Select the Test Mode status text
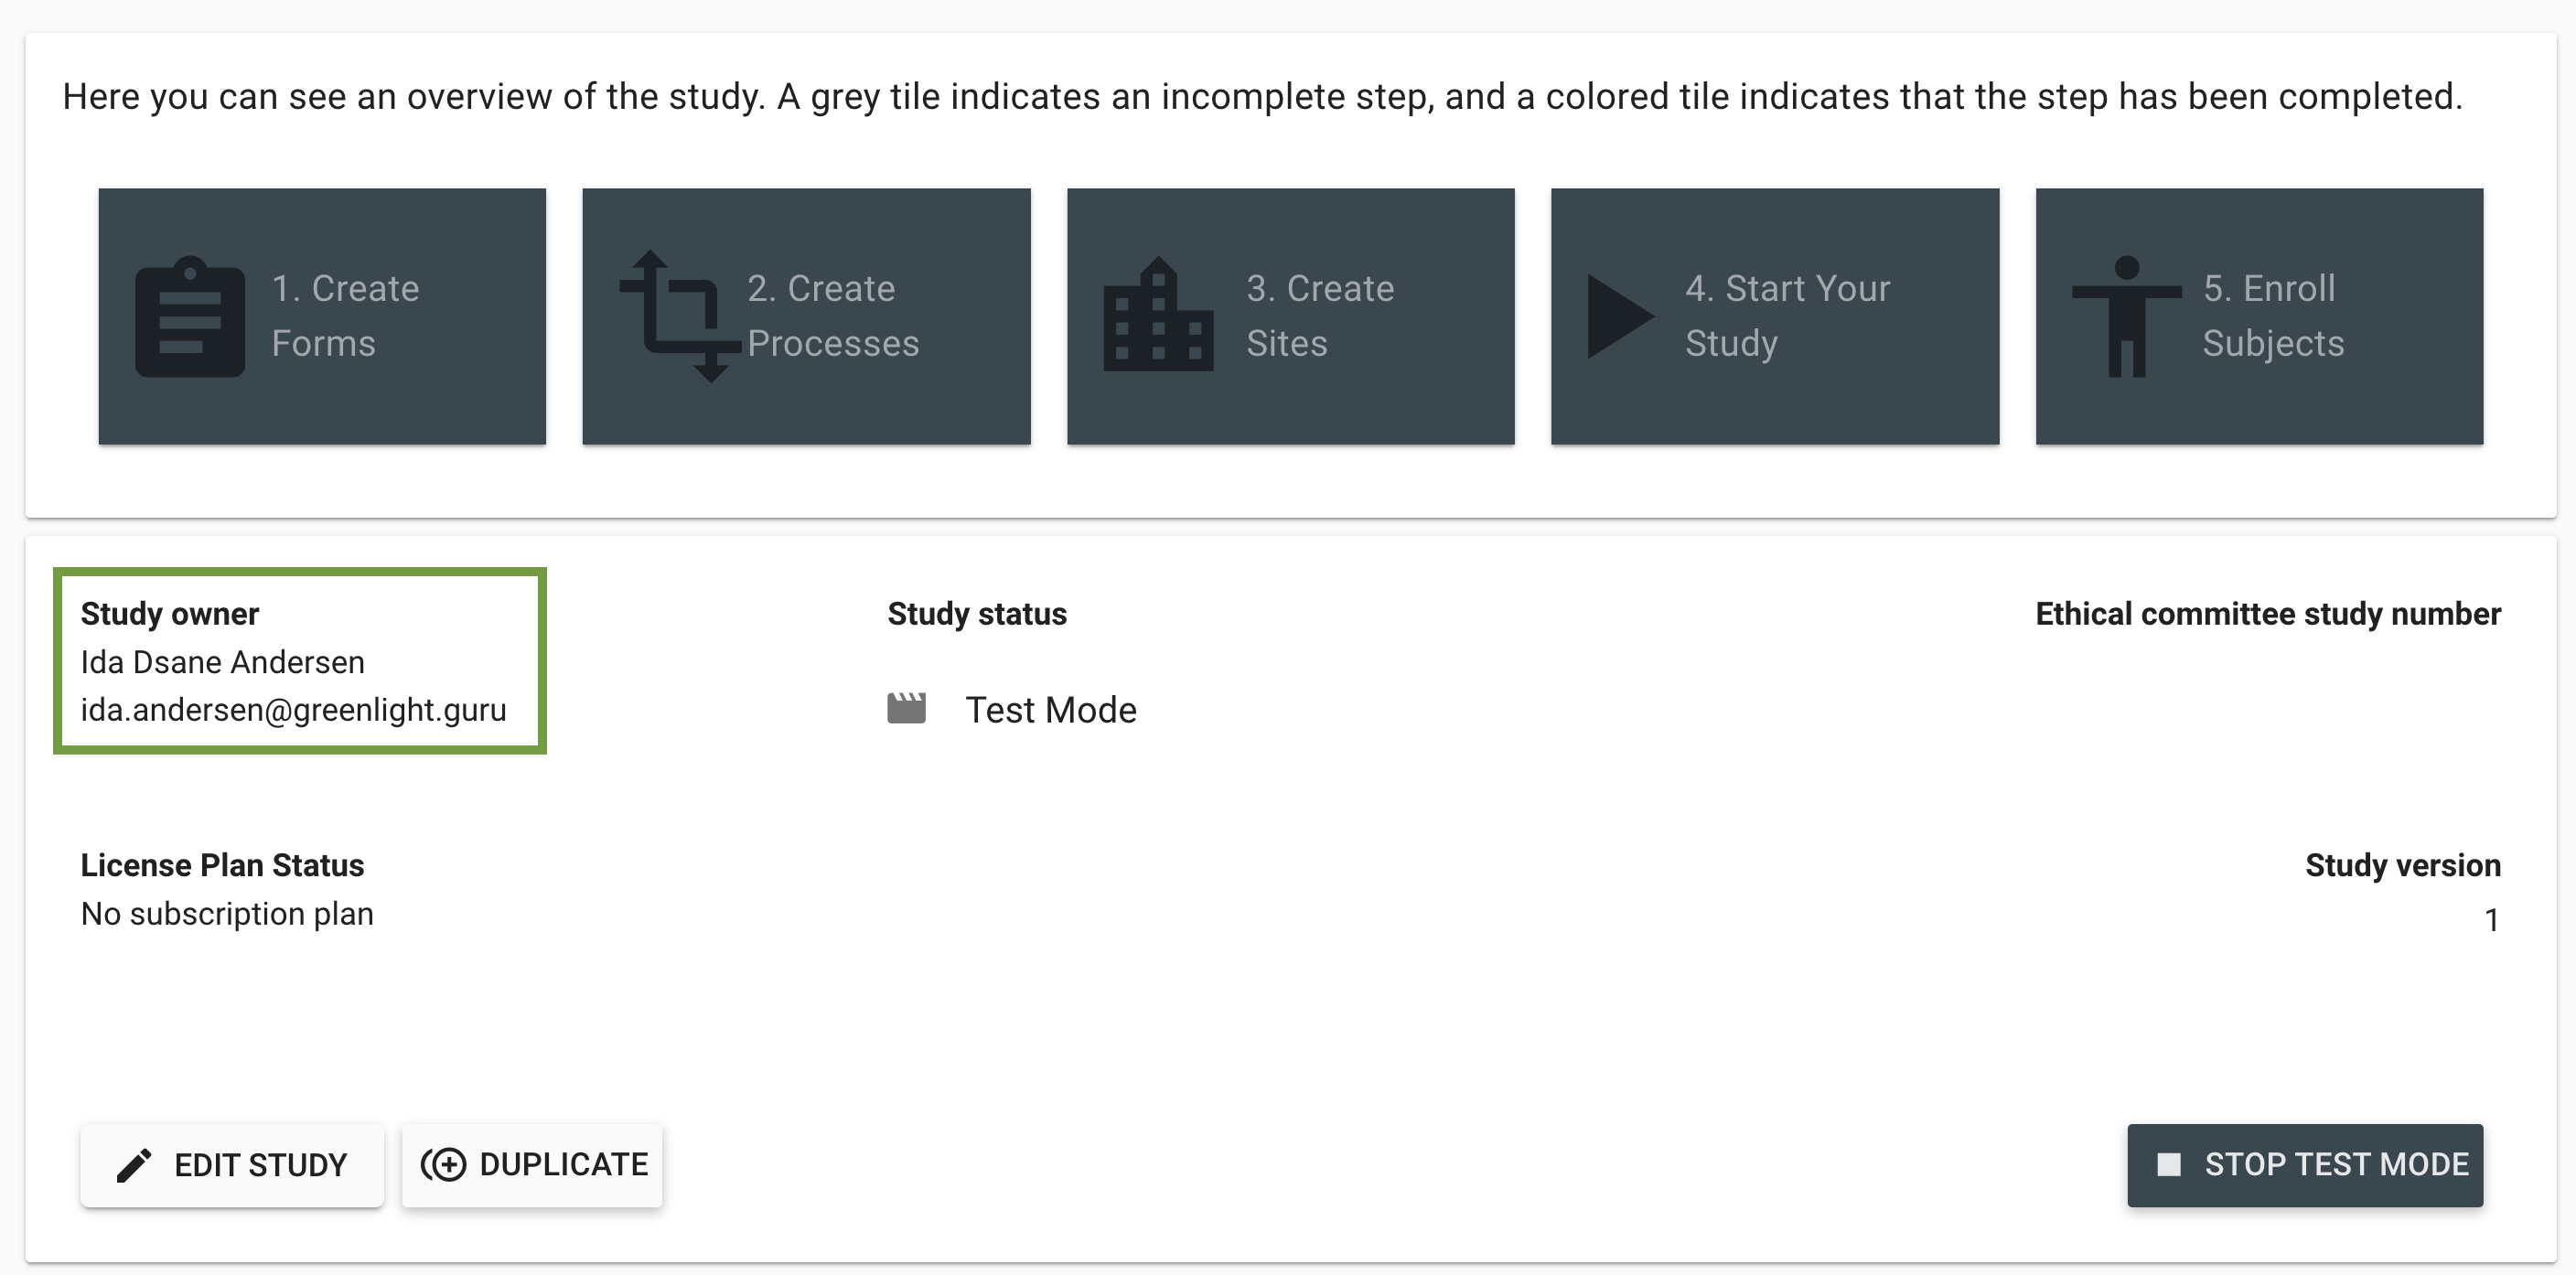Screen dimensions: 2576x1275 (1050, 709)
